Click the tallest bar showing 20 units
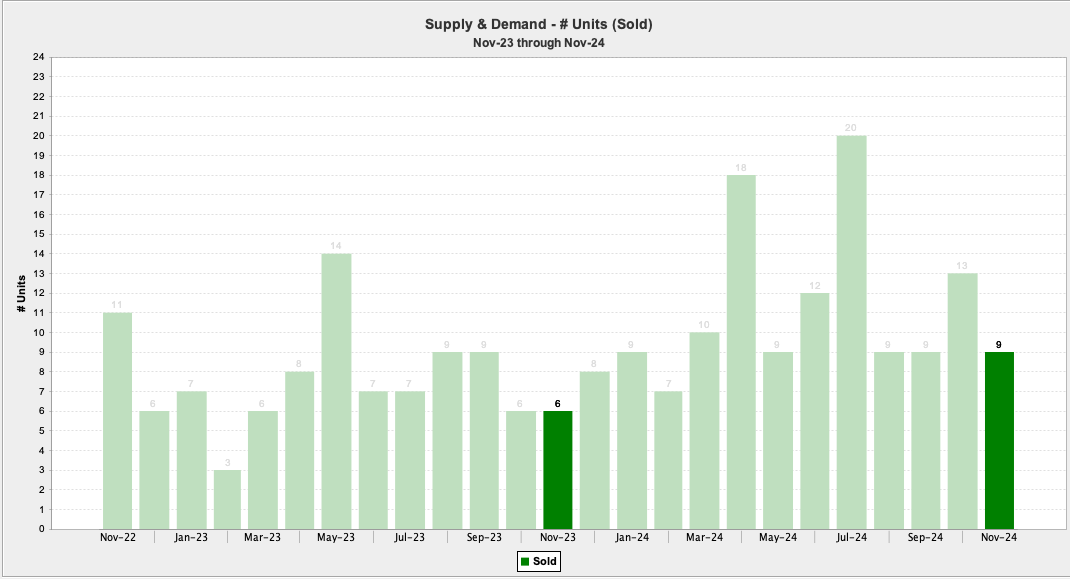This screenshot has height=579, width=1070. pos(852,332)
